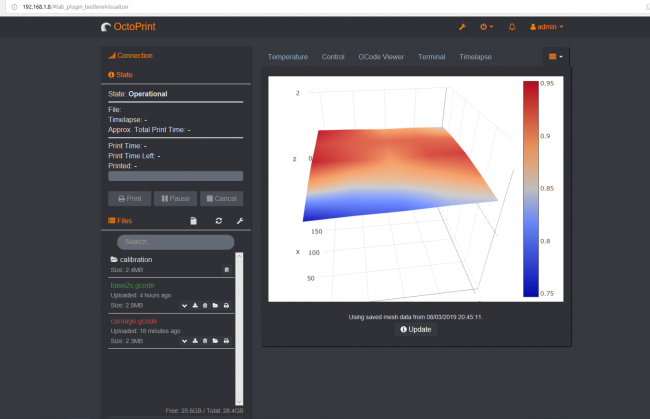The height and width of the screenshot is (419, 650).
Task: Open file list settings wrench
Action: tap(240, 220)
